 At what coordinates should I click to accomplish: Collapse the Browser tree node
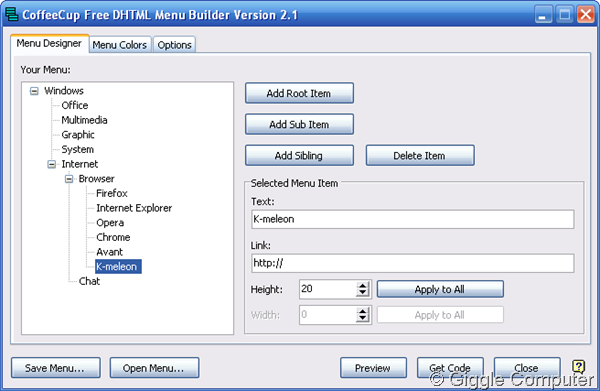tap(69, 179)
